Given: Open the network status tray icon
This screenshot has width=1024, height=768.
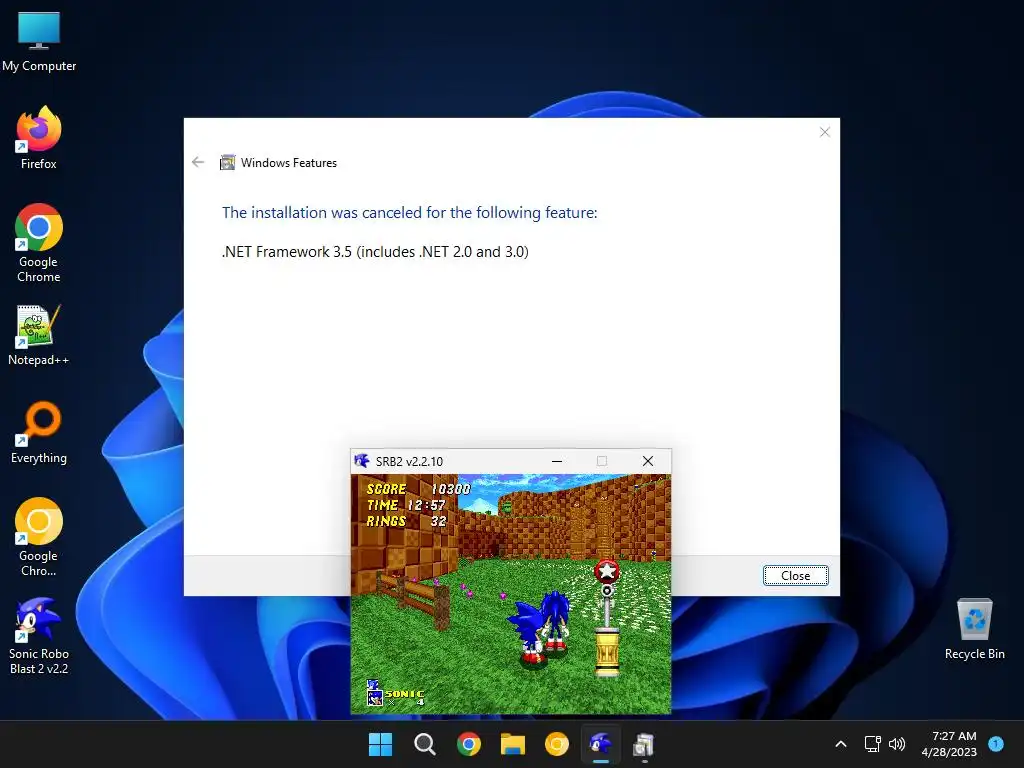Looking at the screenshot, I should 872,744.
